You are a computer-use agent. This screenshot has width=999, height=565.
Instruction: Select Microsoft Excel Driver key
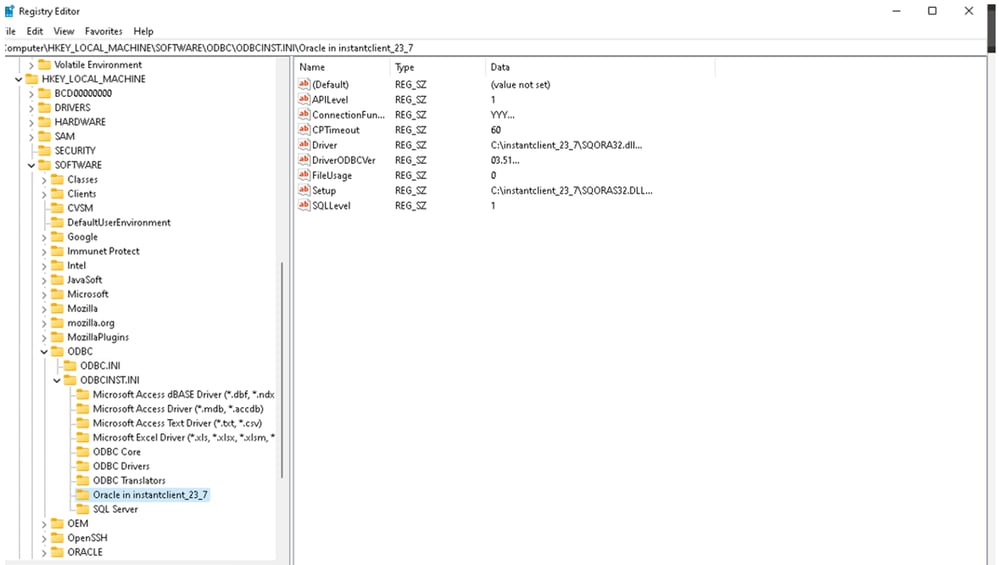tap(183, 438)
